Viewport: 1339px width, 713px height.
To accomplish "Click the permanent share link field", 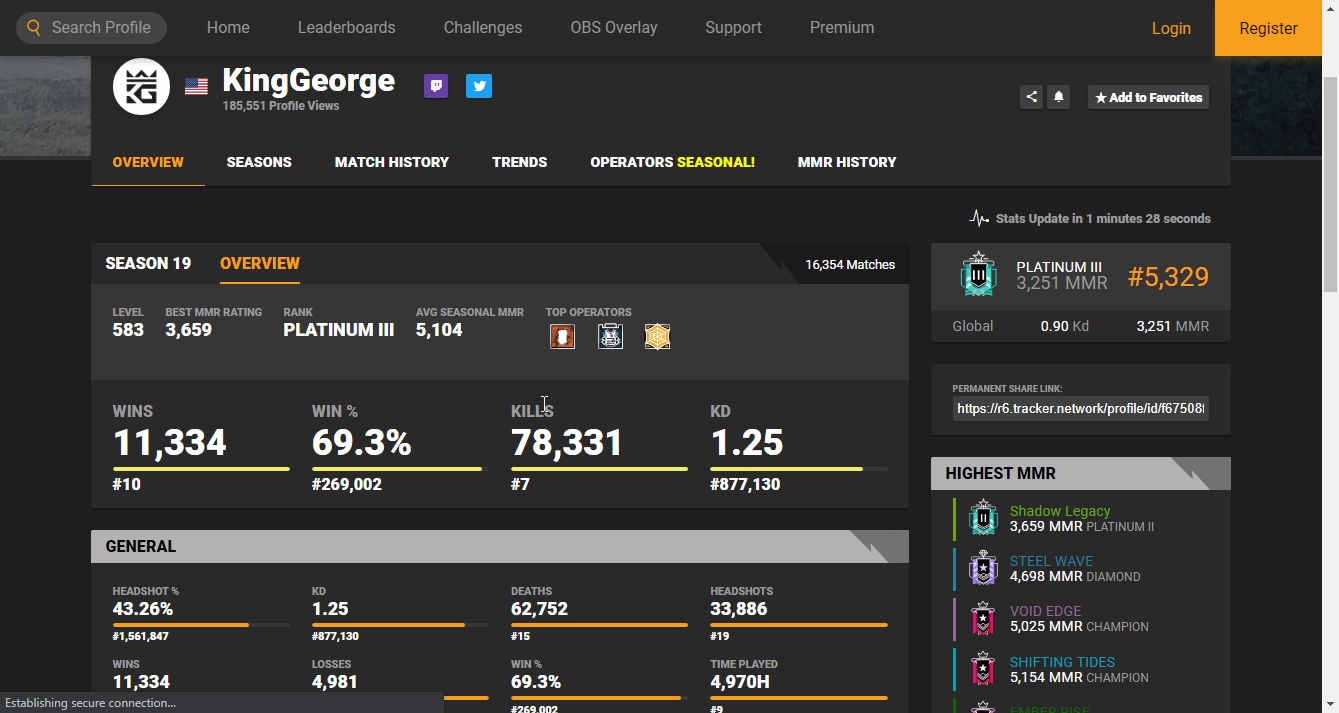I will pos(1080,408).
